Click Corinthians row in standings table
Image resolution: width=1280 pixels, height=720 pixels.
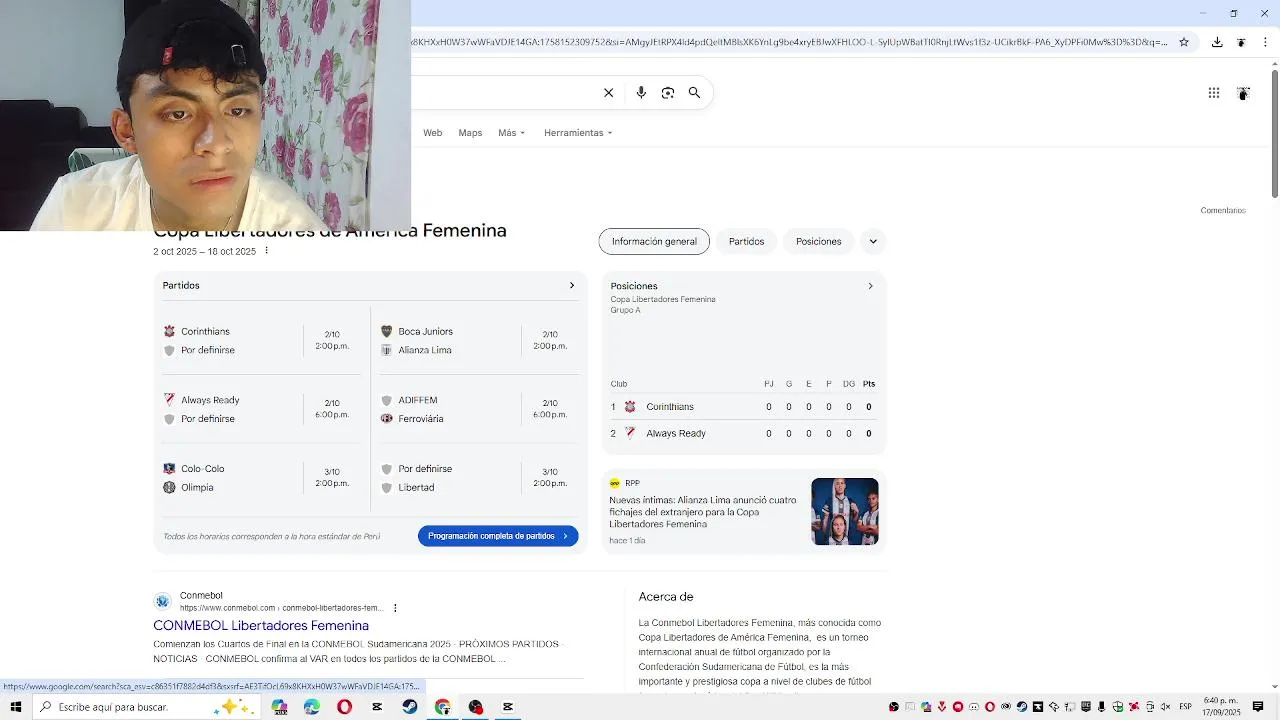(743, 407)
